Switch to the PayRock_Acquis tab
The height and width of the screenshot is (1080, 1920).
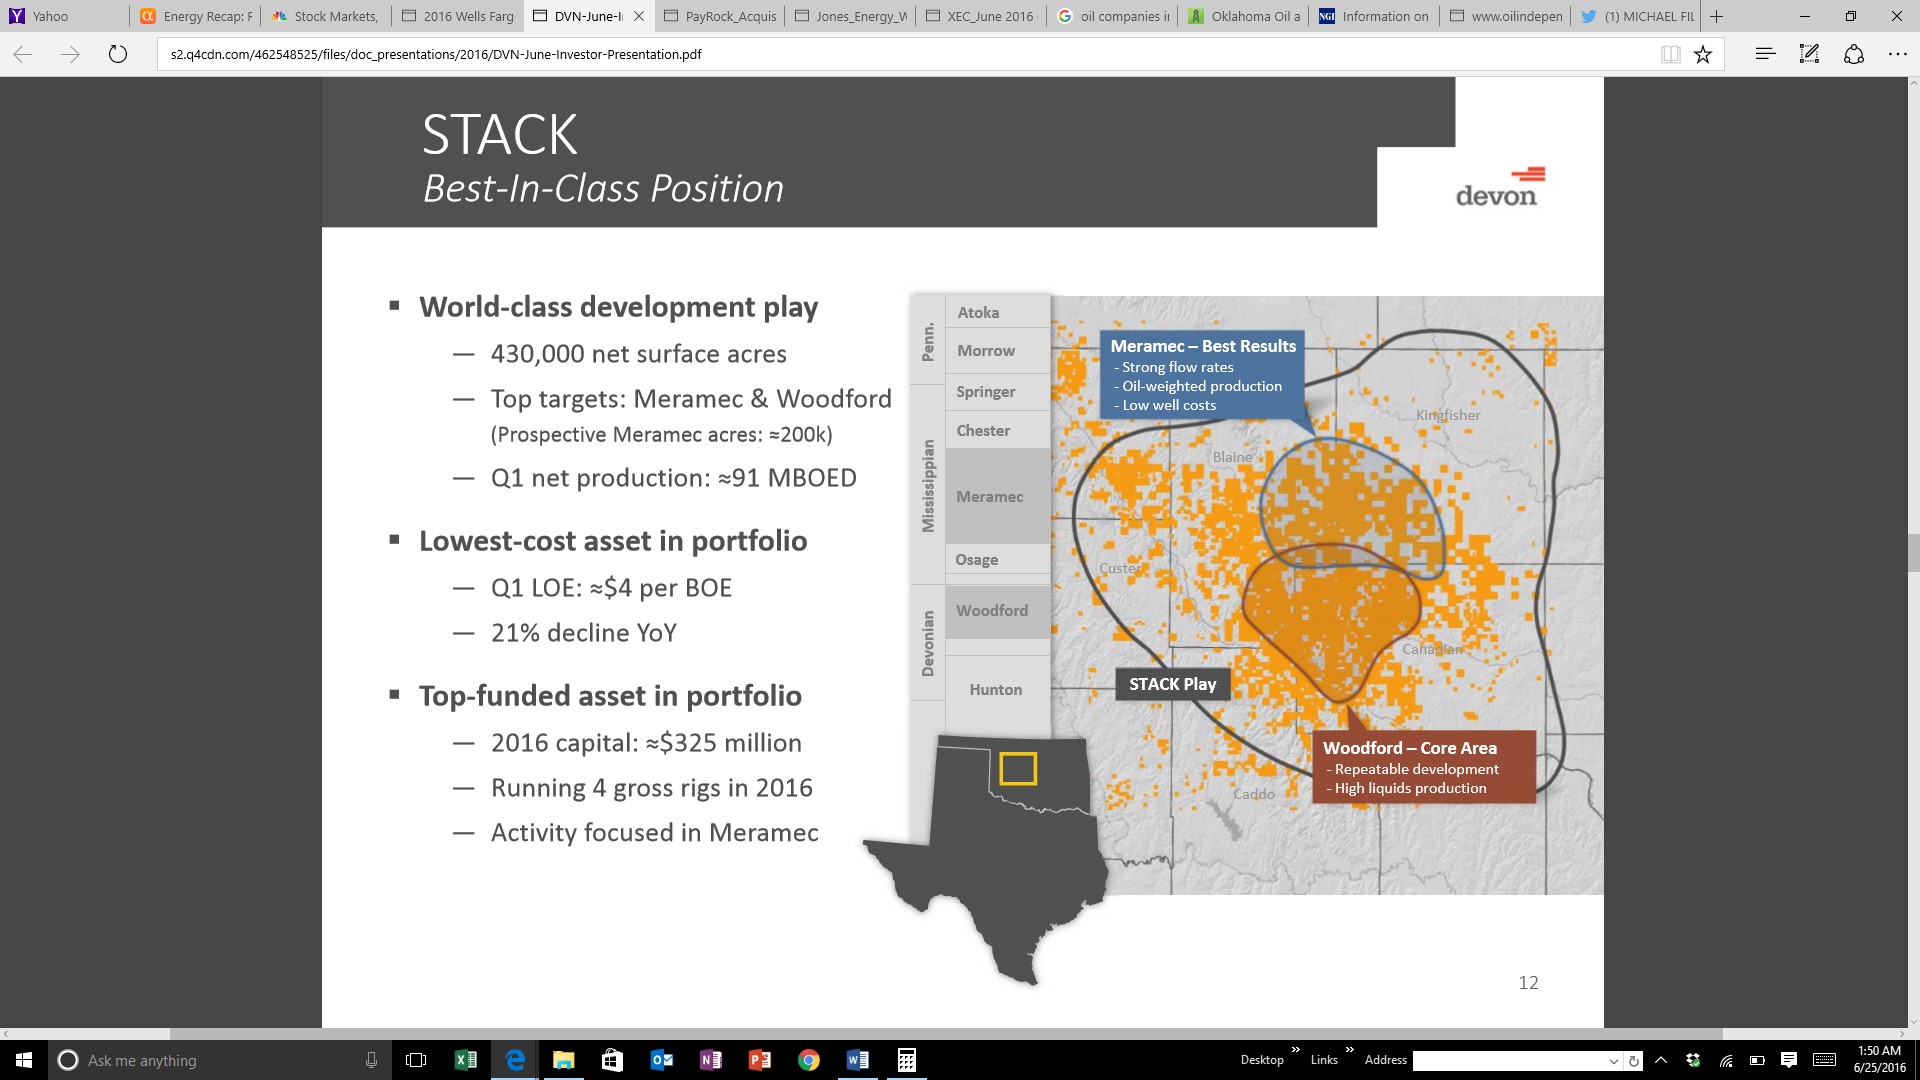point(720,16)
